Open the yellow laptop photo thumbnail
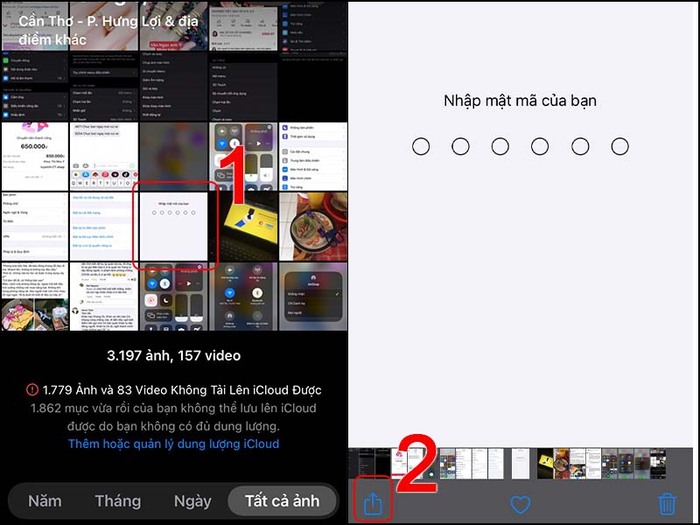This screenshot has height=525, width=700. coord(243,225)
